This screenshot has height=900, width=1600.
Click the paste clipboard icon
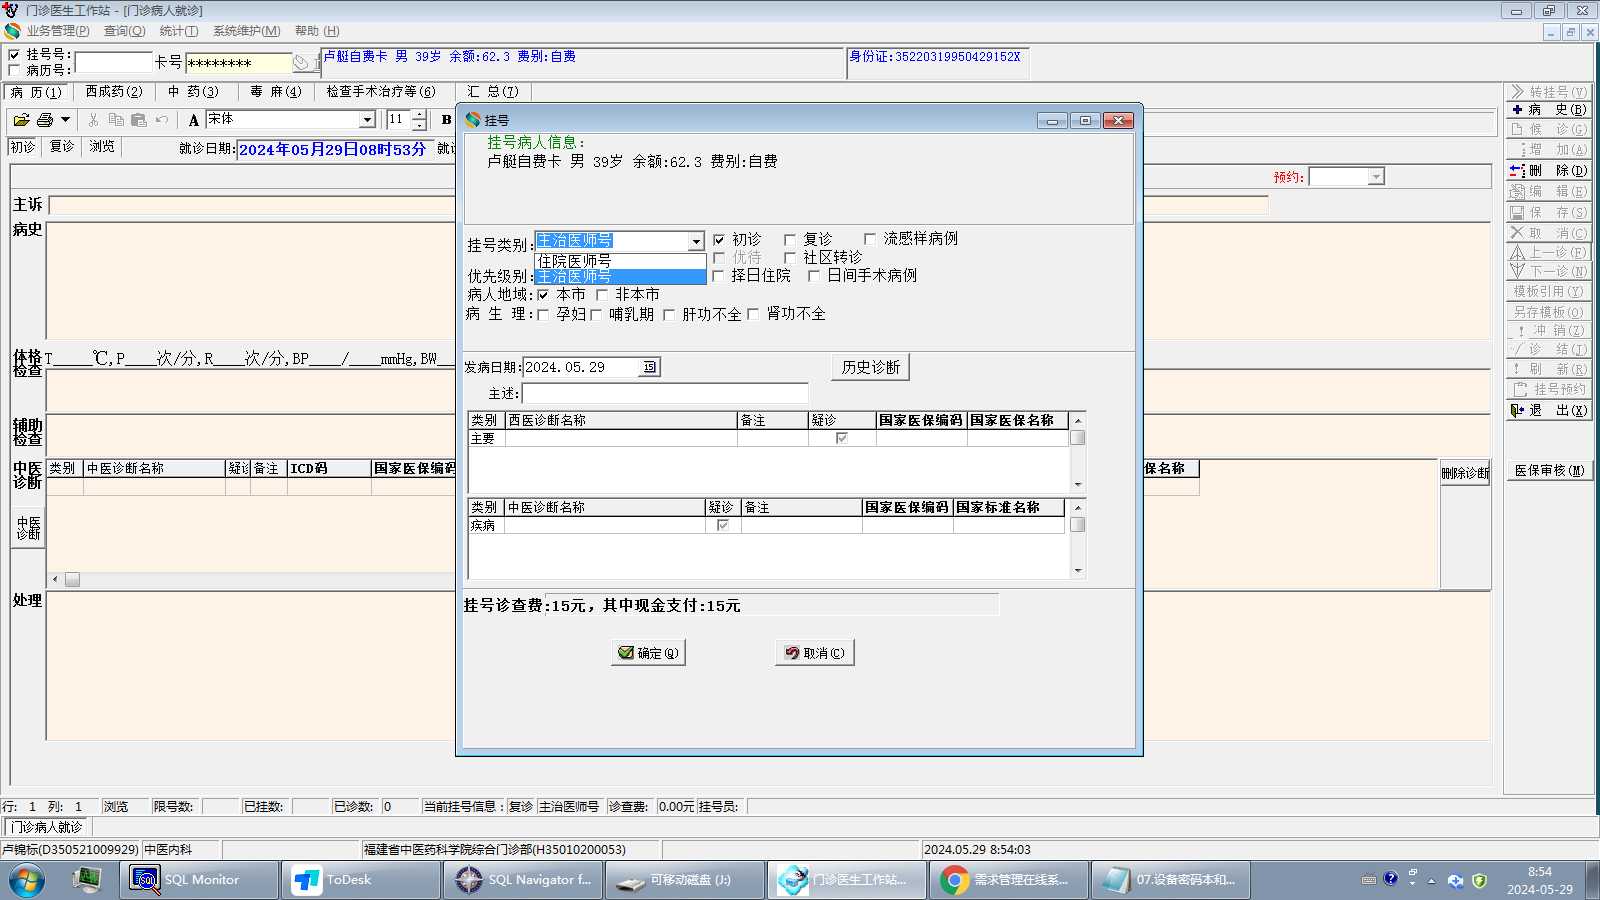pyautogui.click(x=139, y=120)
